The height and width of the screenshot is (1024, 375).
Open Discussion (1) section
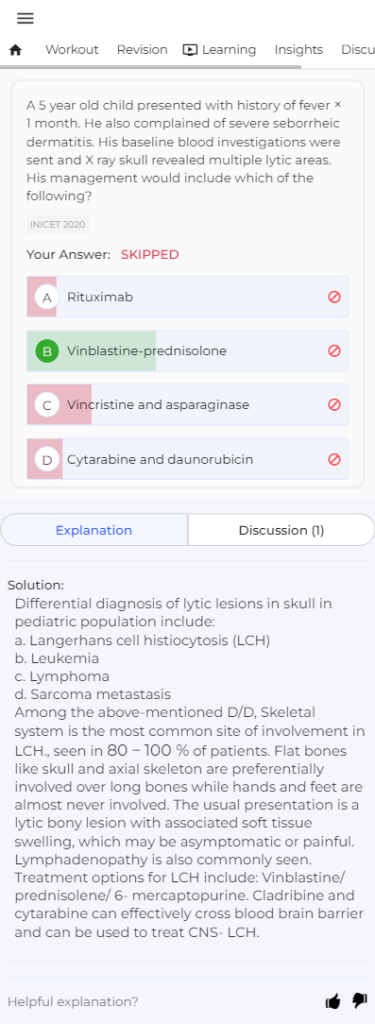click(x=281, y=530)
